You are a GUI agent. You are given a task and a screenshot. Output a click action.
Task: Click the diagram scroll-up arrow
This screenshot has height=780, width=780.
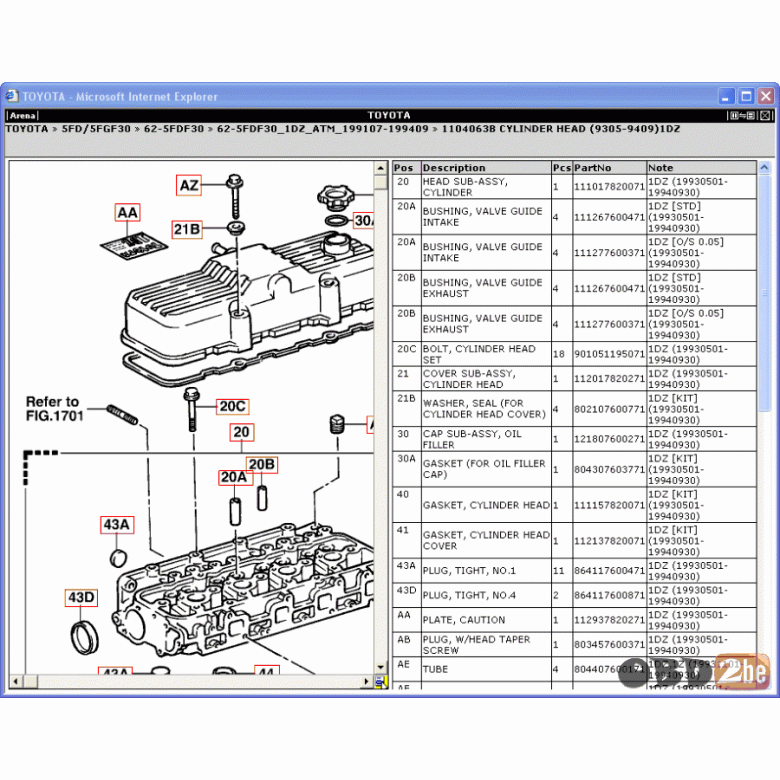381,168
